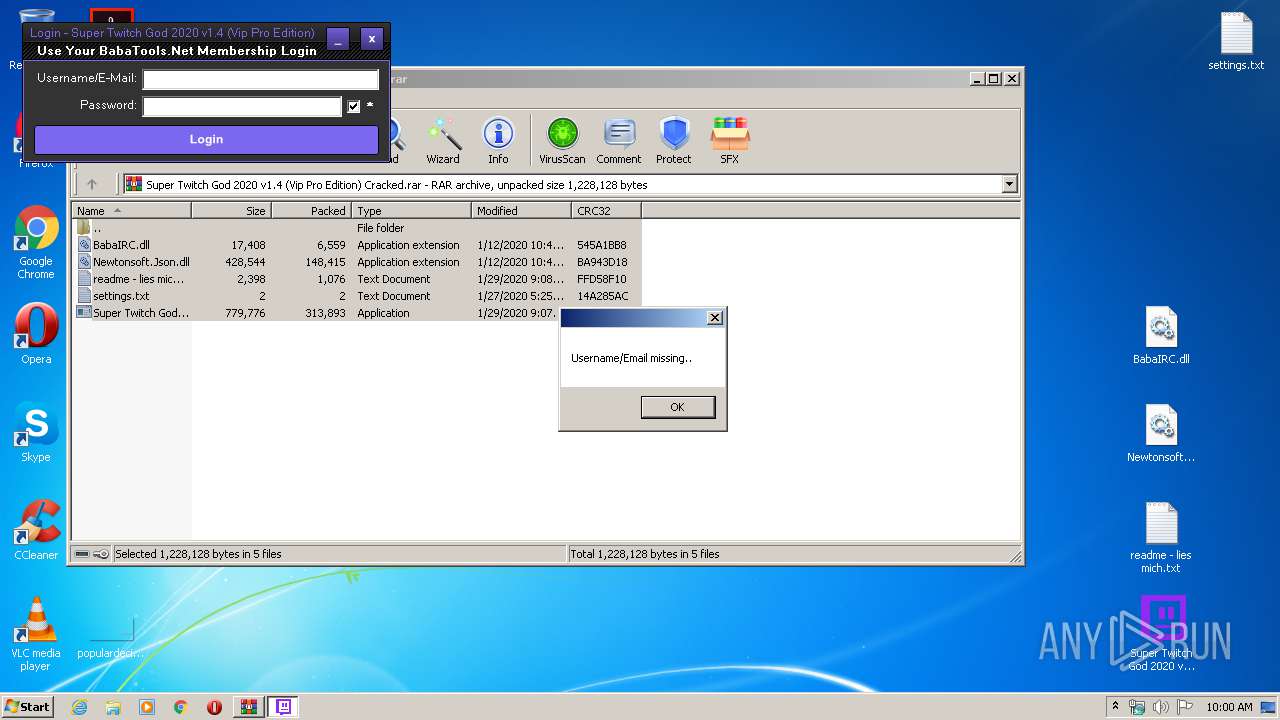This screenshot has height=720, width=1280.
Task: Sort by the CRC32 column header
Action: (x=606, y=211)
